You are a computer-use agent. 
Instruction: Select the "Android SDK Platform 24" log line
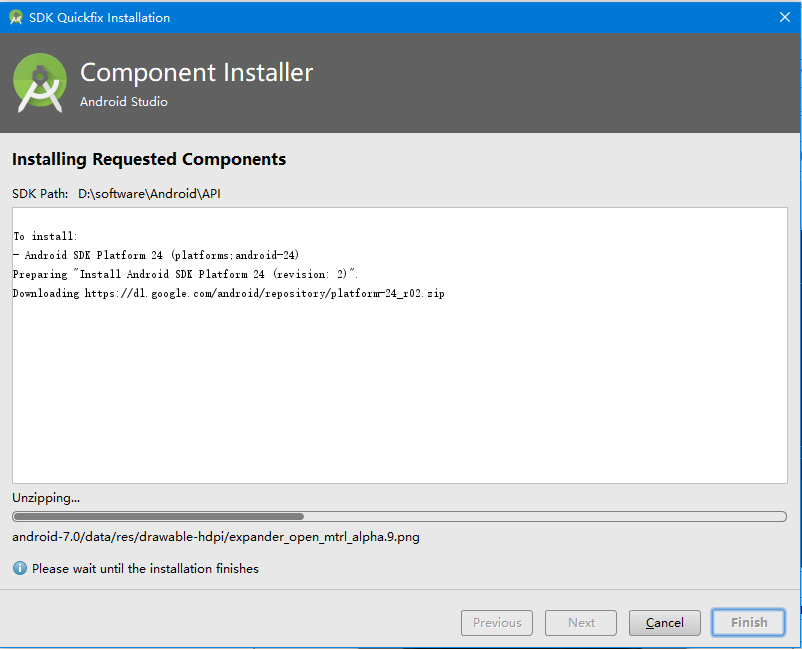point(156,255)
